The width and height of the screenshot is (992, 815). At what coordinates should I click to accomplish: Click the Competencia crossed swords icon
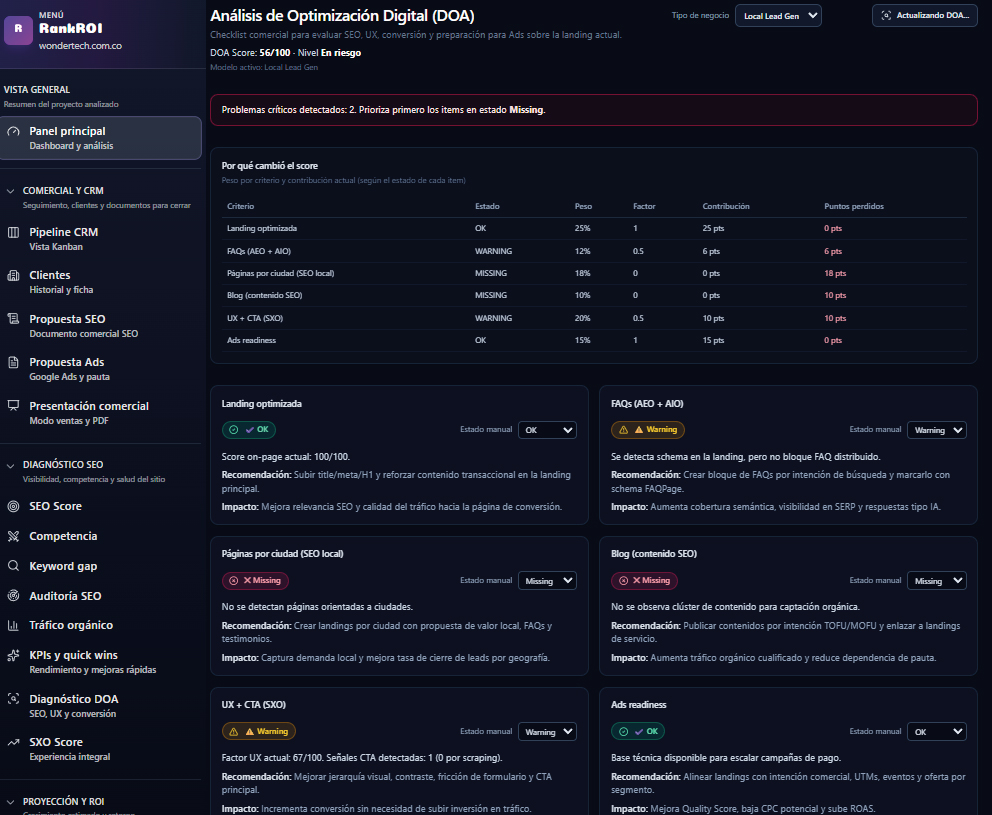[x=13, y=537]
